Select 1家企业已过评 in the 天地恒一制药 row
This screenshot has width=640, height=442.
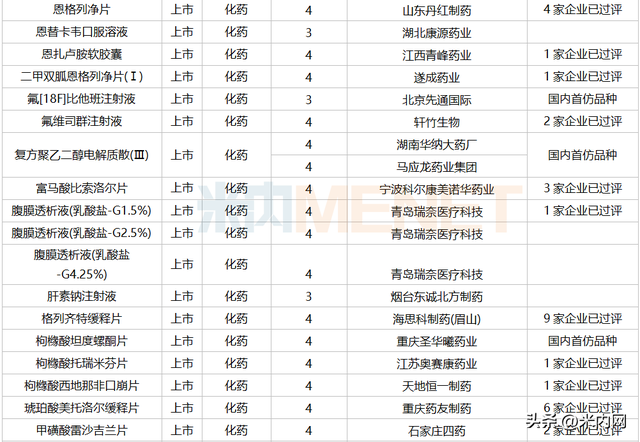point(582,386)
